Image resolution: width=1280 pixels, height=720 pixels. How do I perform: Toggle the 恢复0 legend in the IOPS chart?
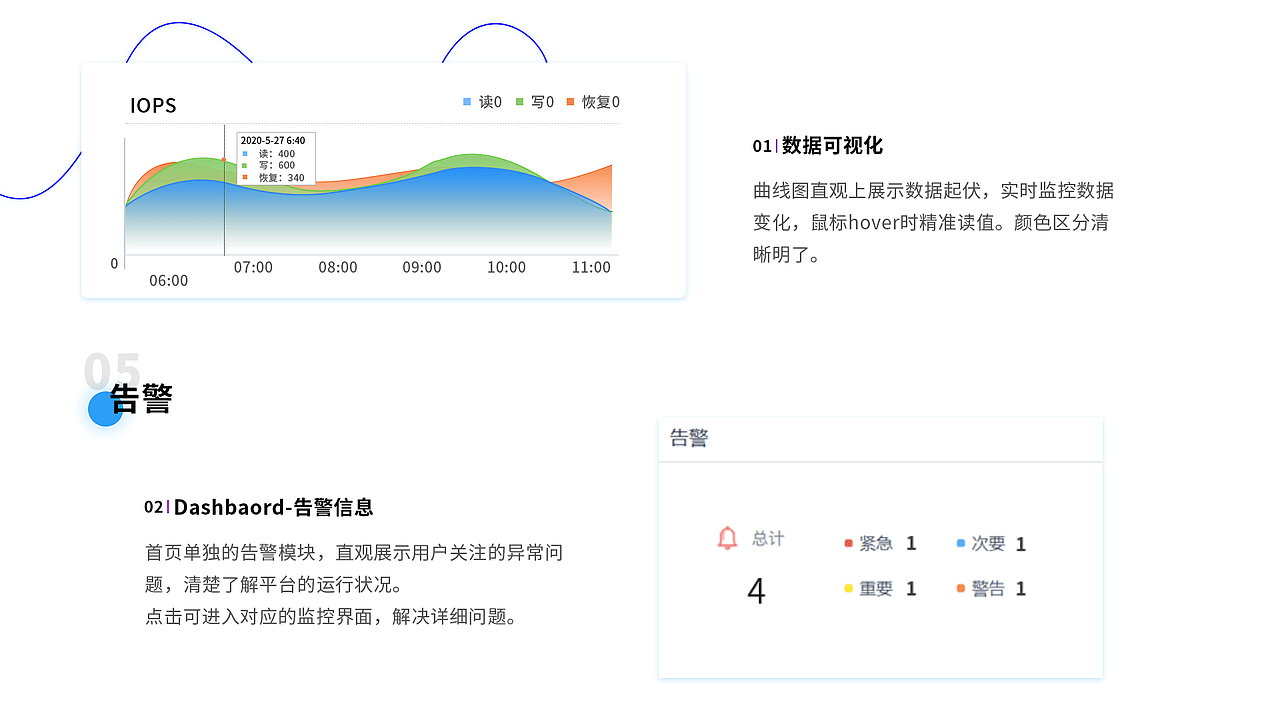593,101
